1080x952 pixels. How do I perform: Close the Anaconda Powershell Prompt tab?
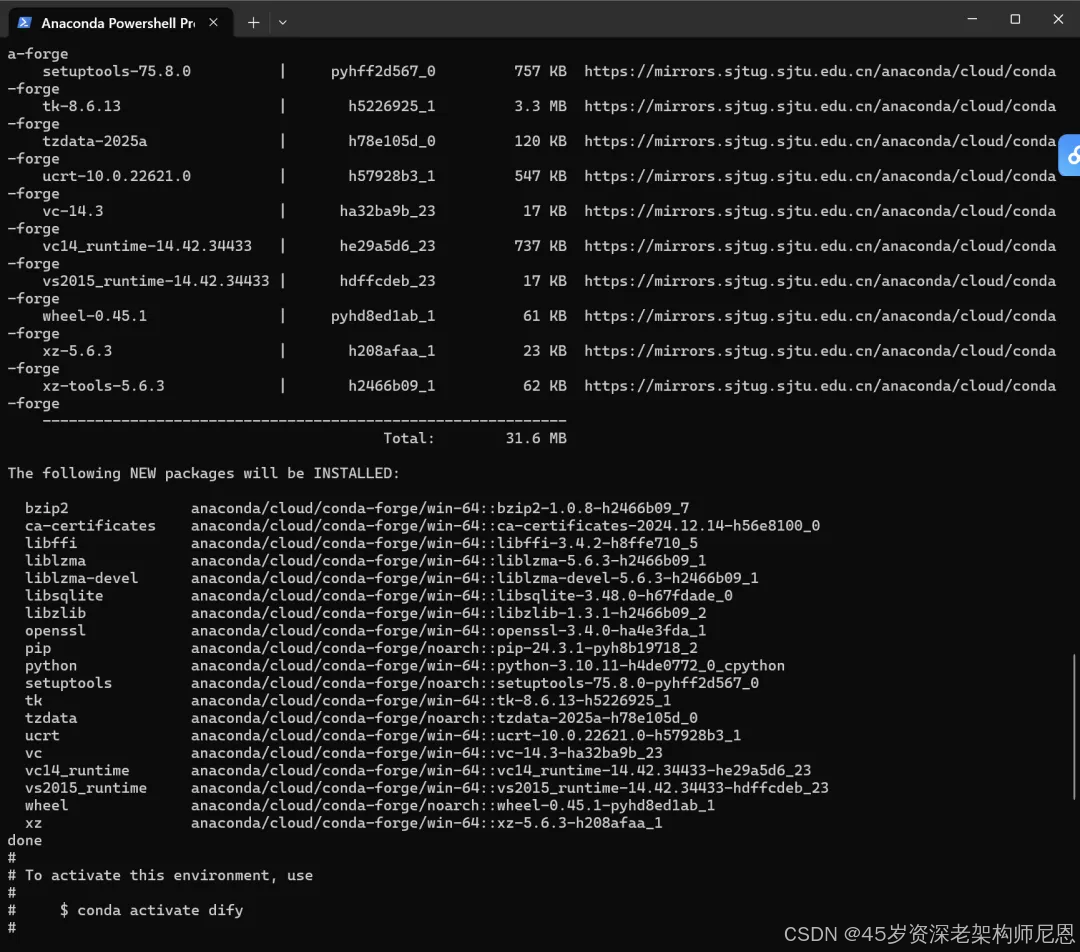(214, 23)
